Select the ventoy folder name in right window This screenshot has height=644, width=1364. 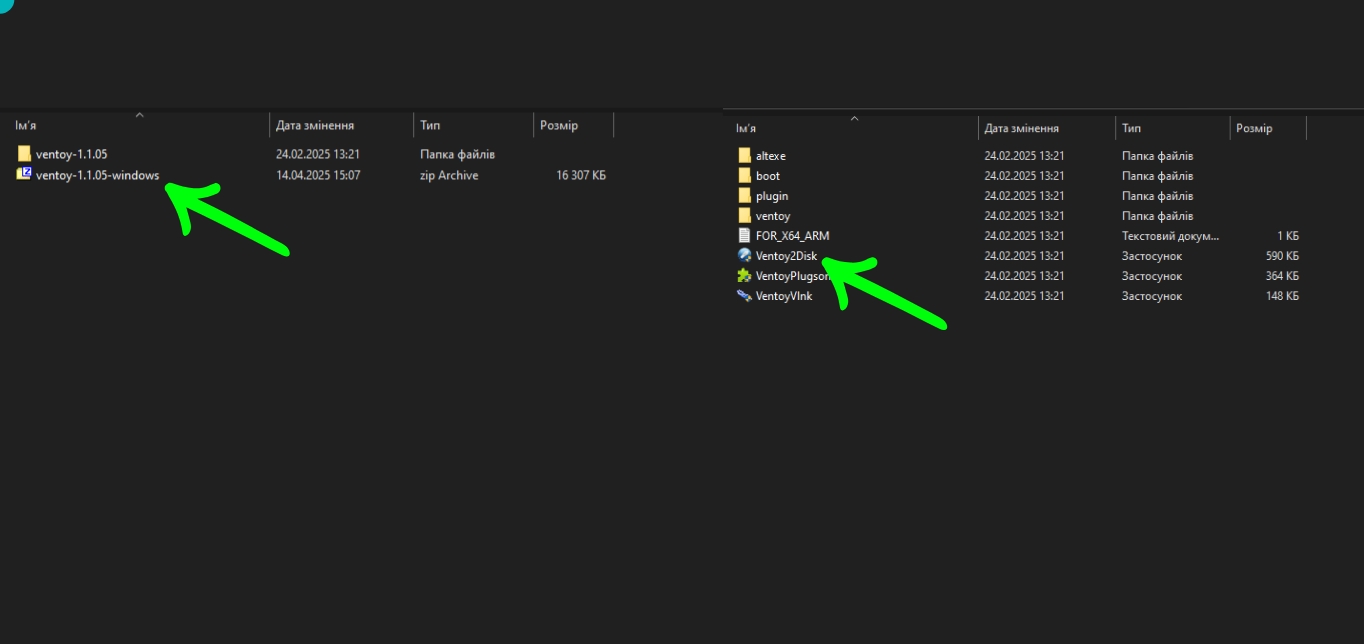point(773,216)
